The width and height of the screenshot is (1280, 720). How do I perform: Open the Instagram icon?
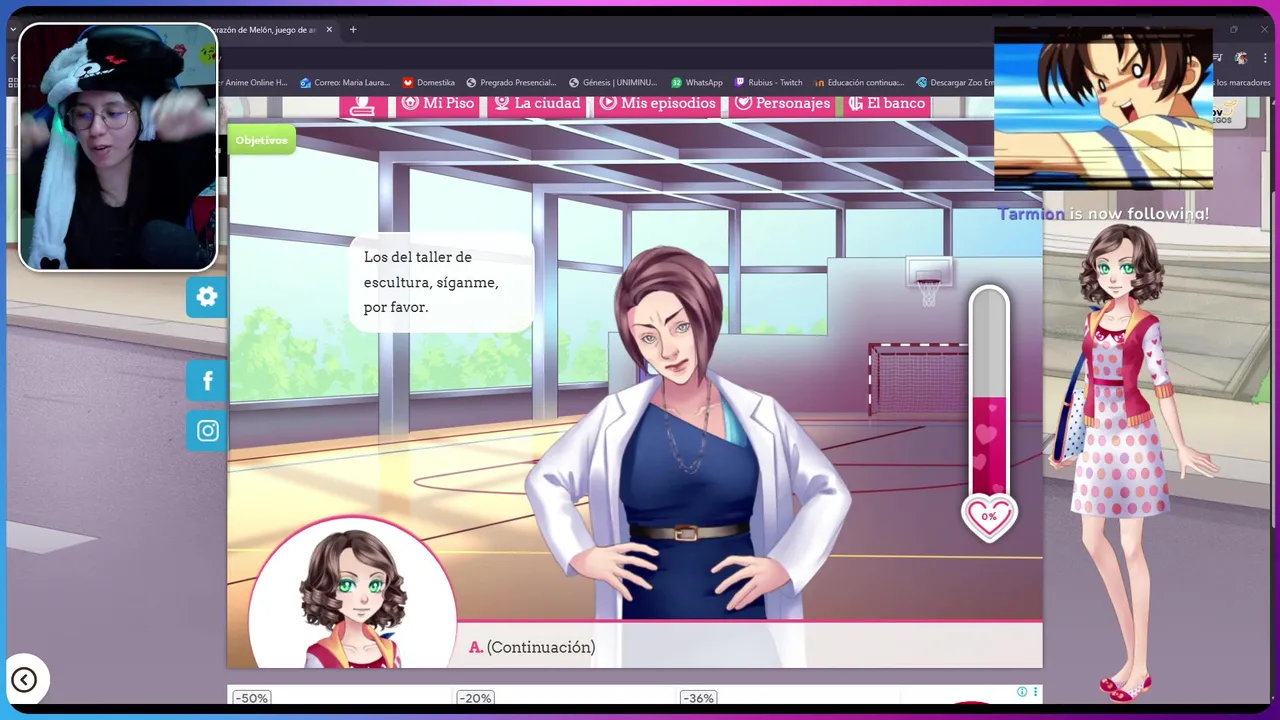[x=207, y=431]
